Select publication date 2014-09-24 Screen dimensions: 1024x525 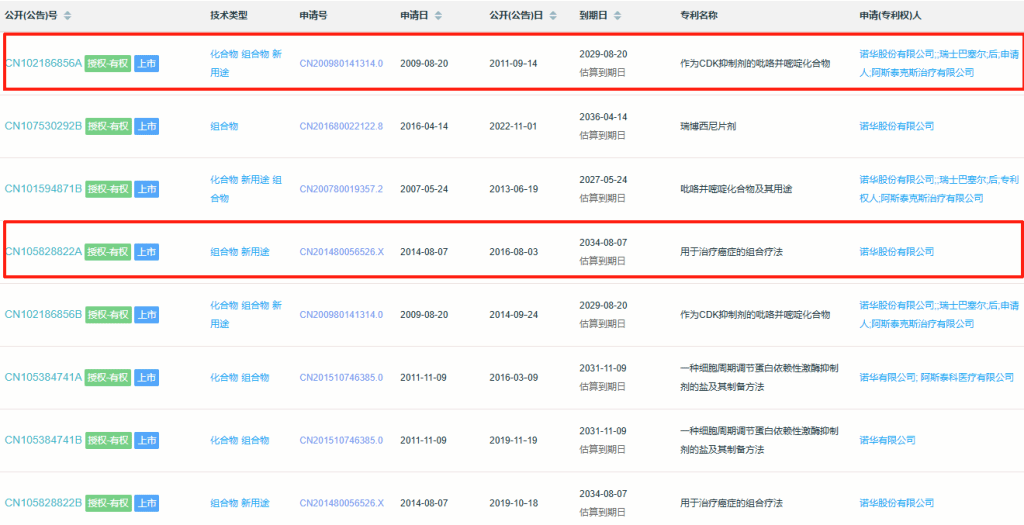click(x=513, y=314)
